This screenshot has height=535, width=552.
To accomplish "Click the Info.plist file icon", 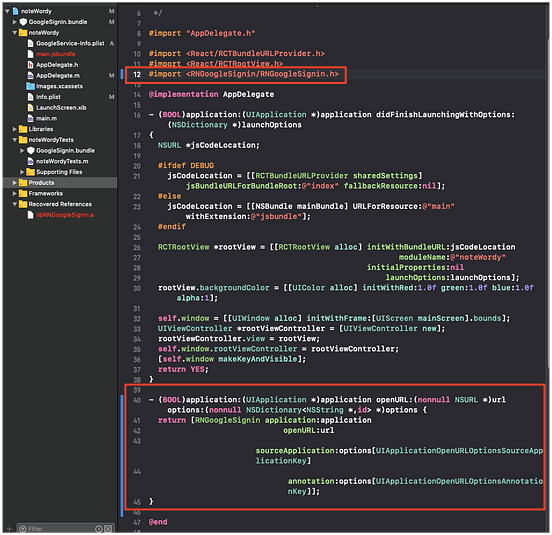I will click(x=31, y=97).
